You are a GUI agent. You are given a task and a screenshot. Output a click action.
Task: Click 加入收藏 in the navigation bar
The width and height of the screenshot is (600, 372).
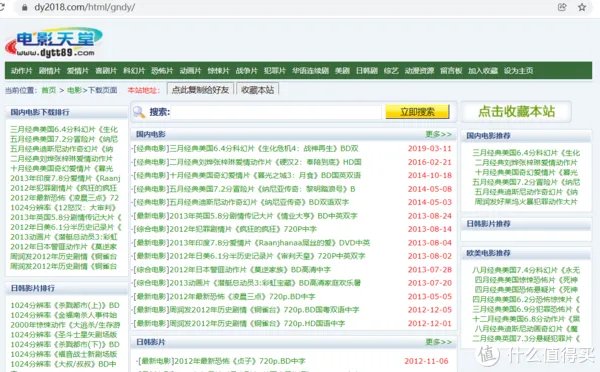coord(483,71)
